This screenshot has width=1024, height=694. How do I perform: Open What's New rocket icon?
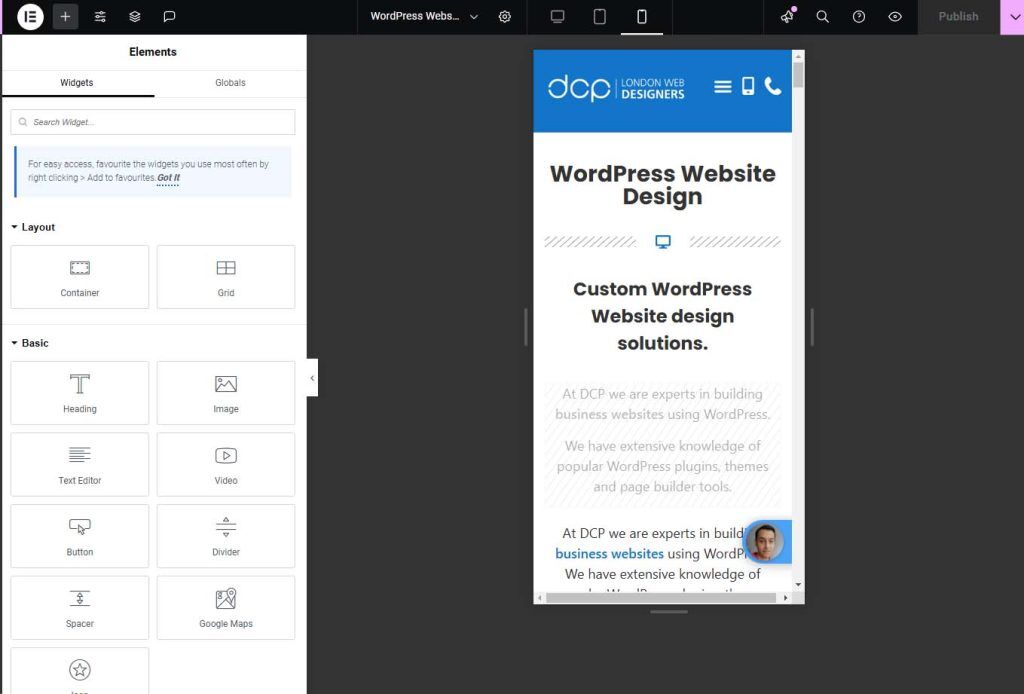(788, 16)
